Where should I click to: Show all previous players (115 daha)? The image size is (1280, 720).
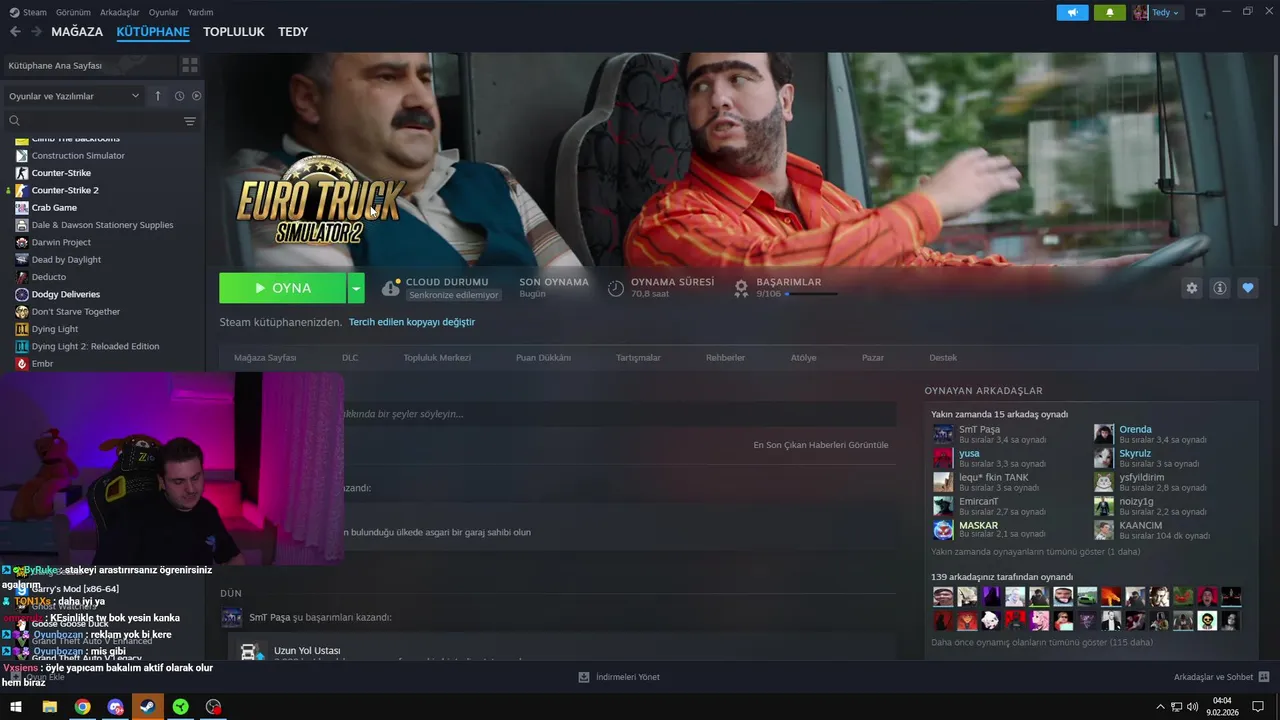click(1042, 642)
